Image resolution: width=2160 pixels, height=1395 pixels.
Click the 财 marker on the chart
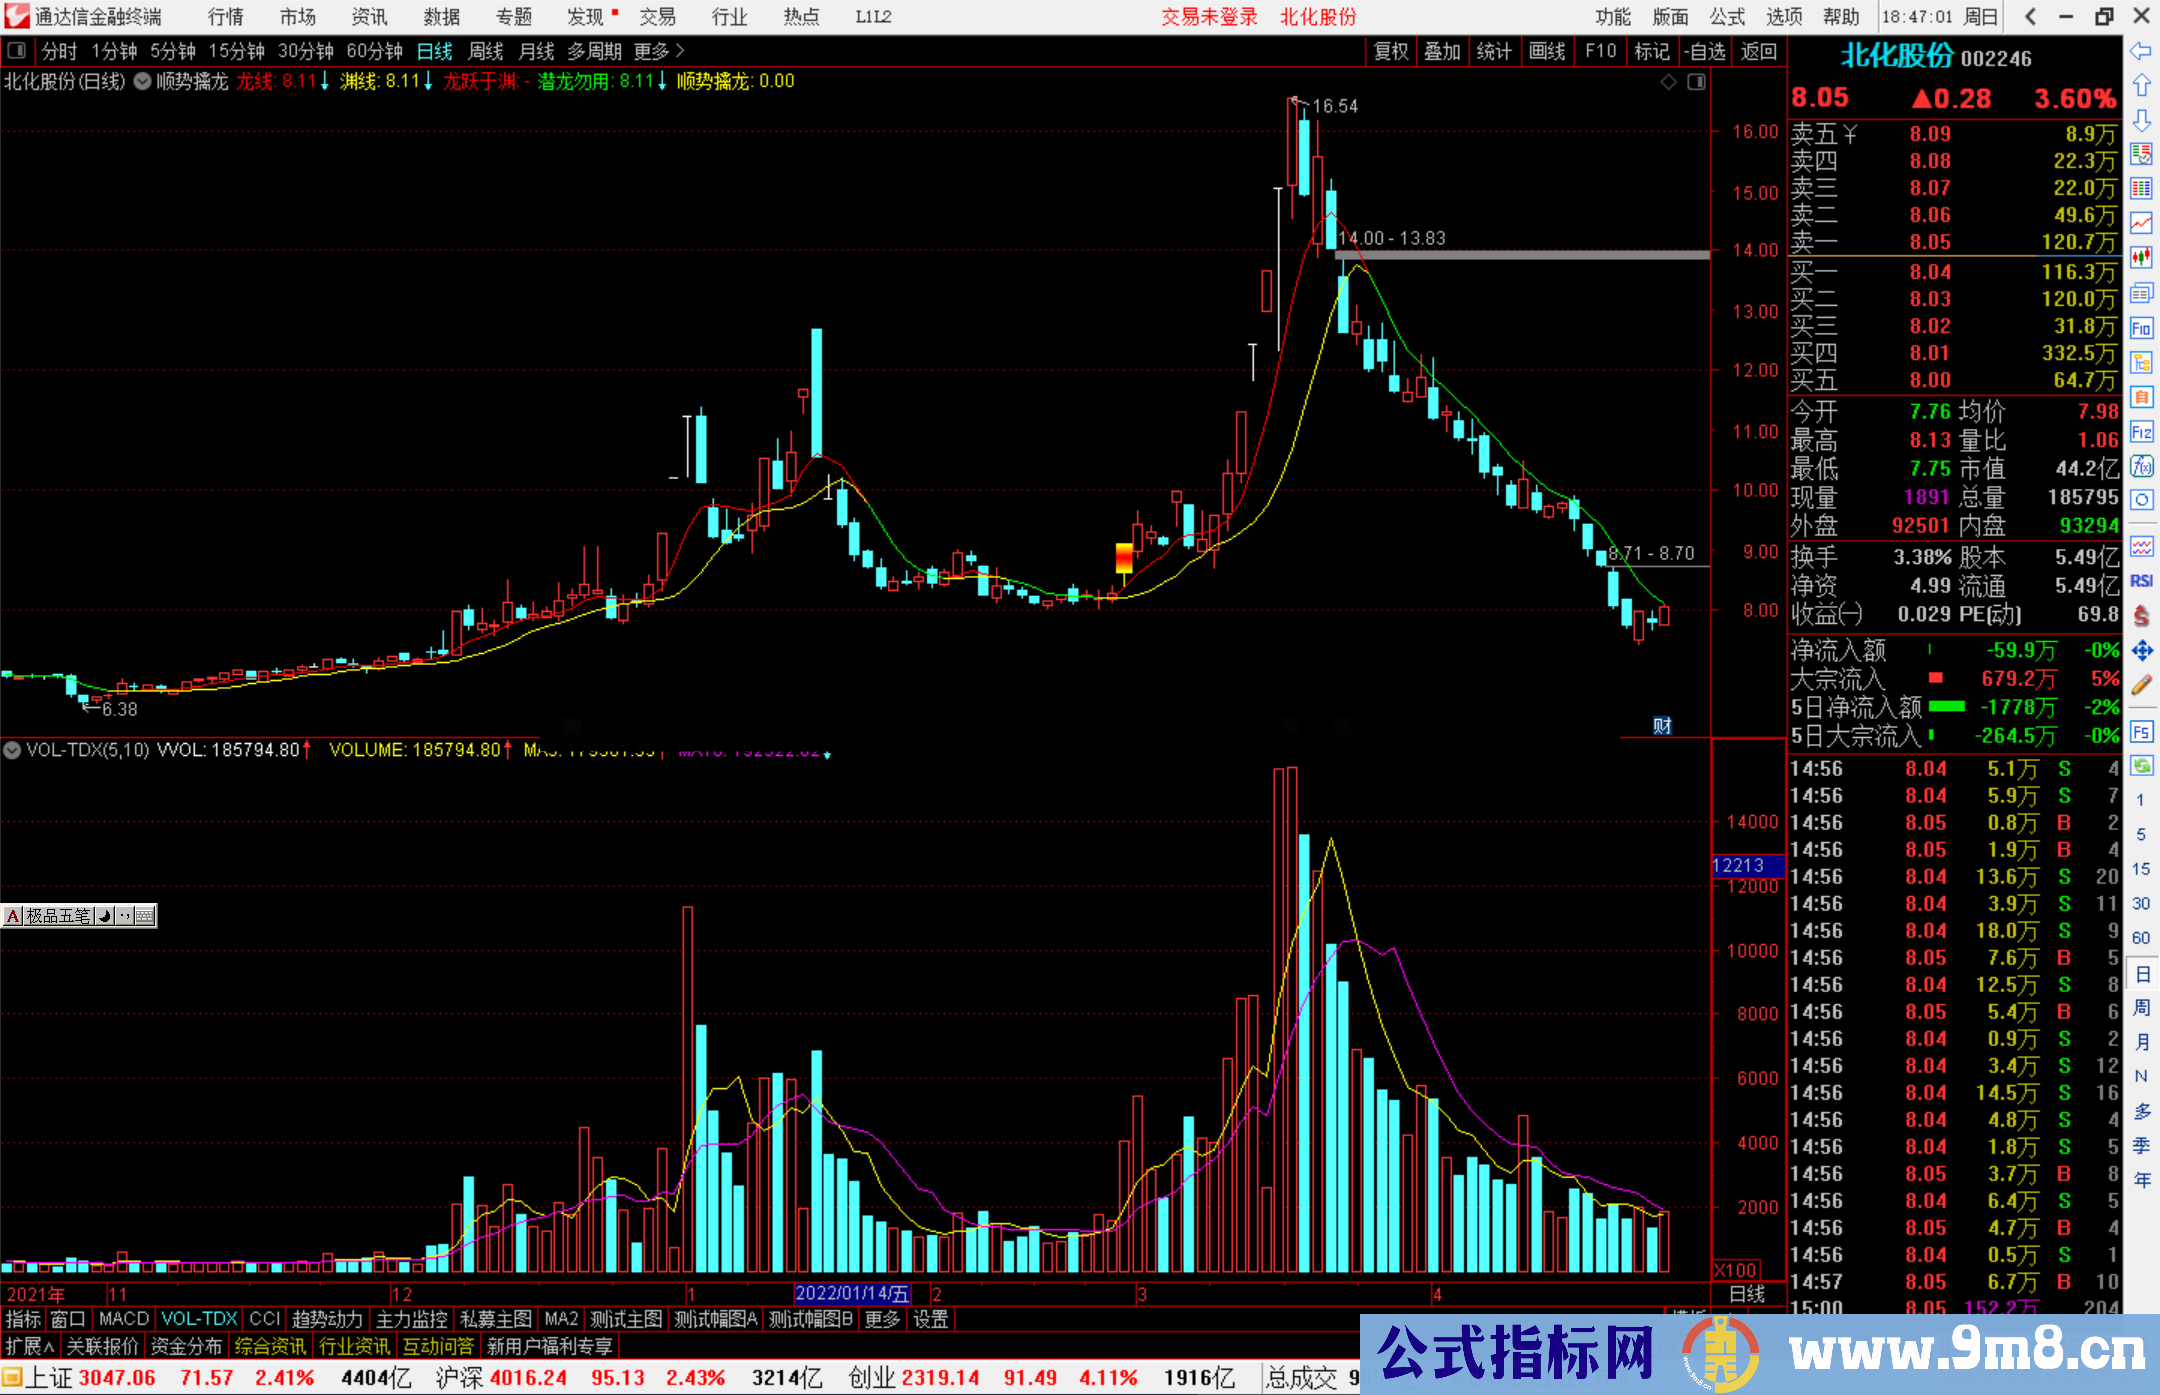tap(1661, 726)
